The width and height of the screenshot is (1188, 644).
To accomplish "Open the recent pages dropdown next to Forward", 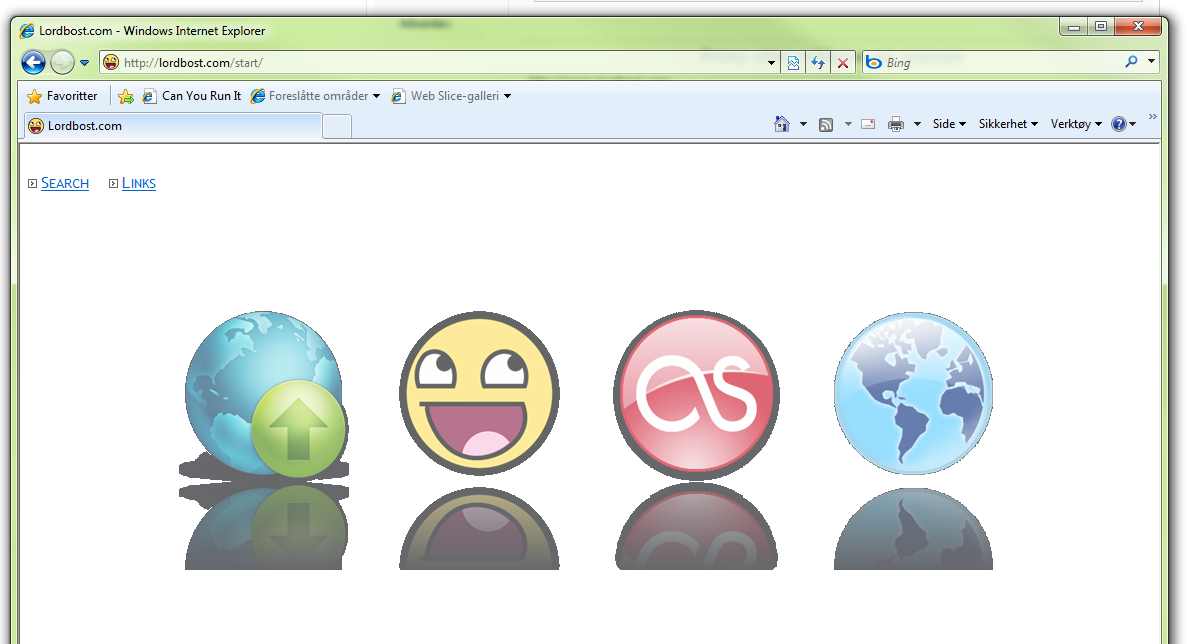I will [x=84, y=63].
